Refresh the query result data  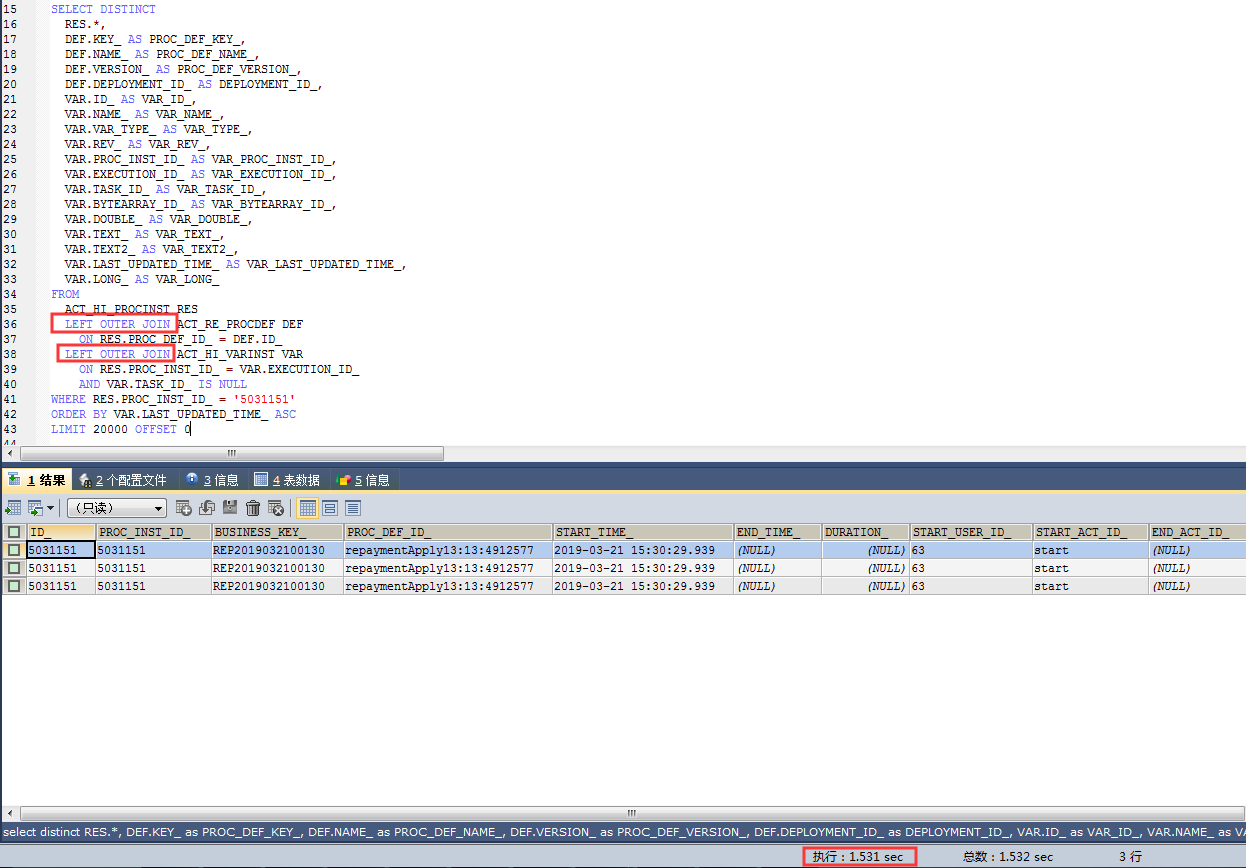point(206,508)
